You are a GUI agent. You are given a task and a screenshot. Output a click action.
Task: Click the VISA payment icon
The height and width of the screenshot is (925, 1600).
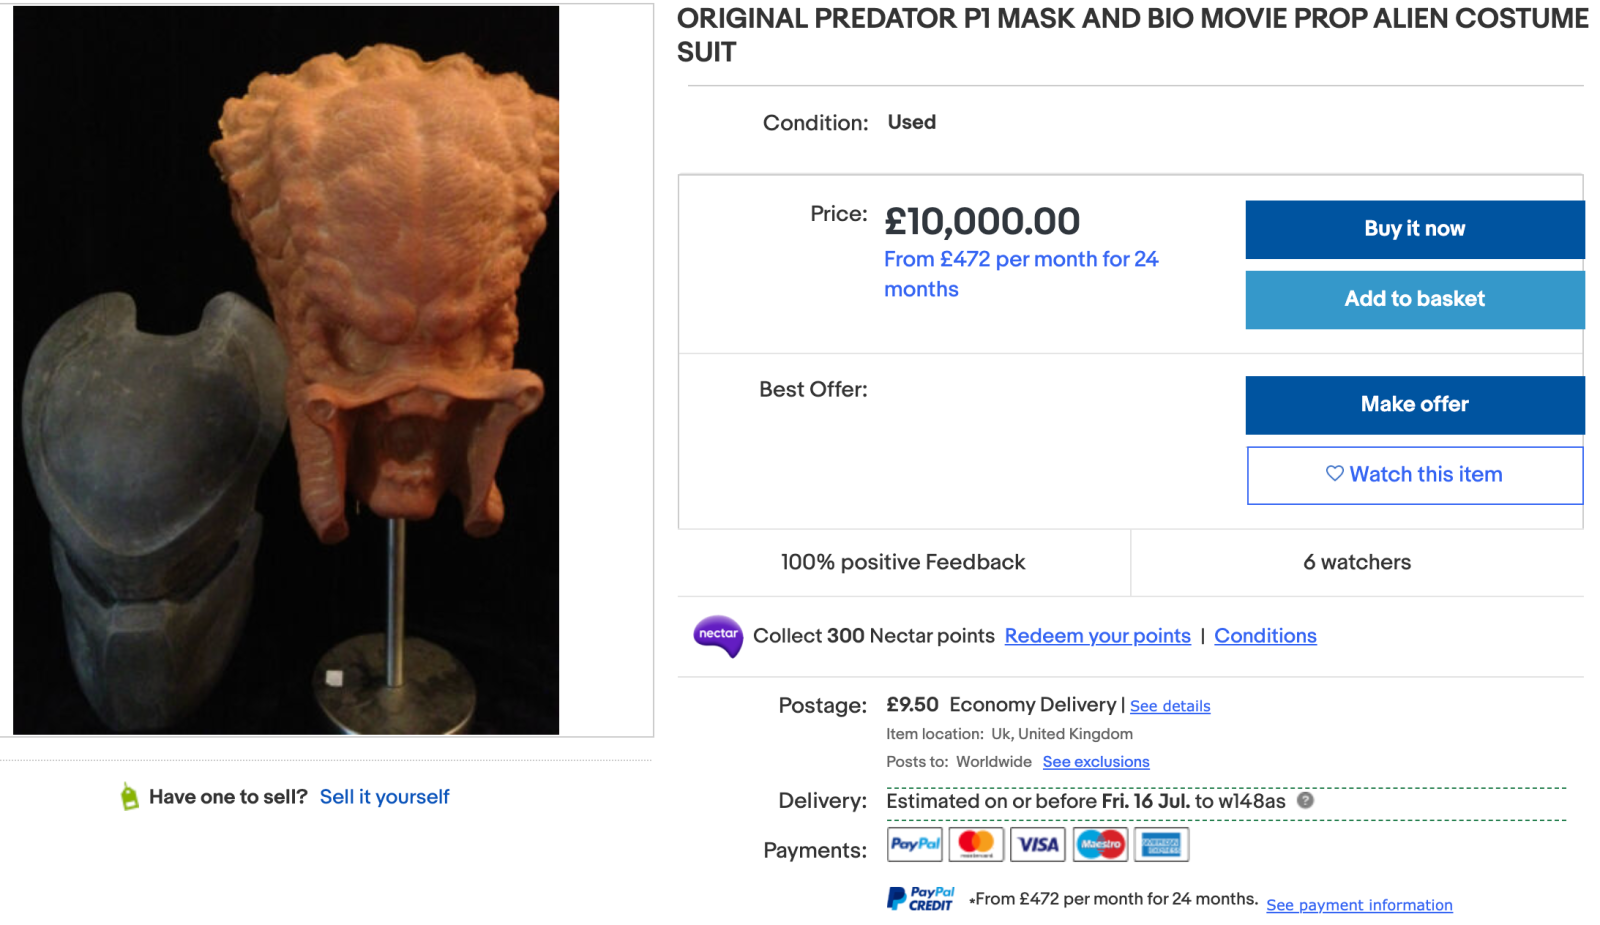click(1038, 845)
